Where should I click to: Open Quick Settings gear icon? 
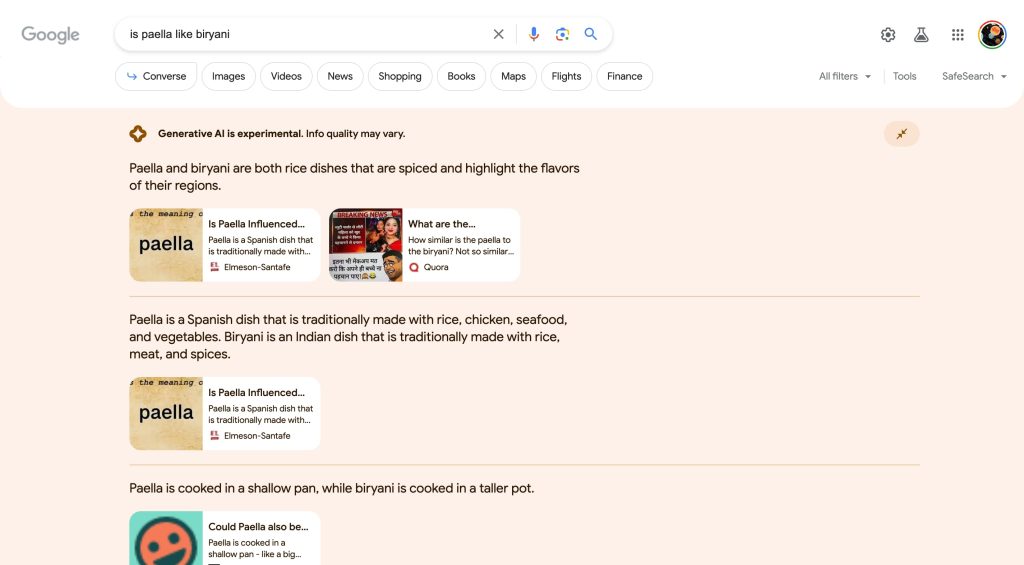click(888, 35)
